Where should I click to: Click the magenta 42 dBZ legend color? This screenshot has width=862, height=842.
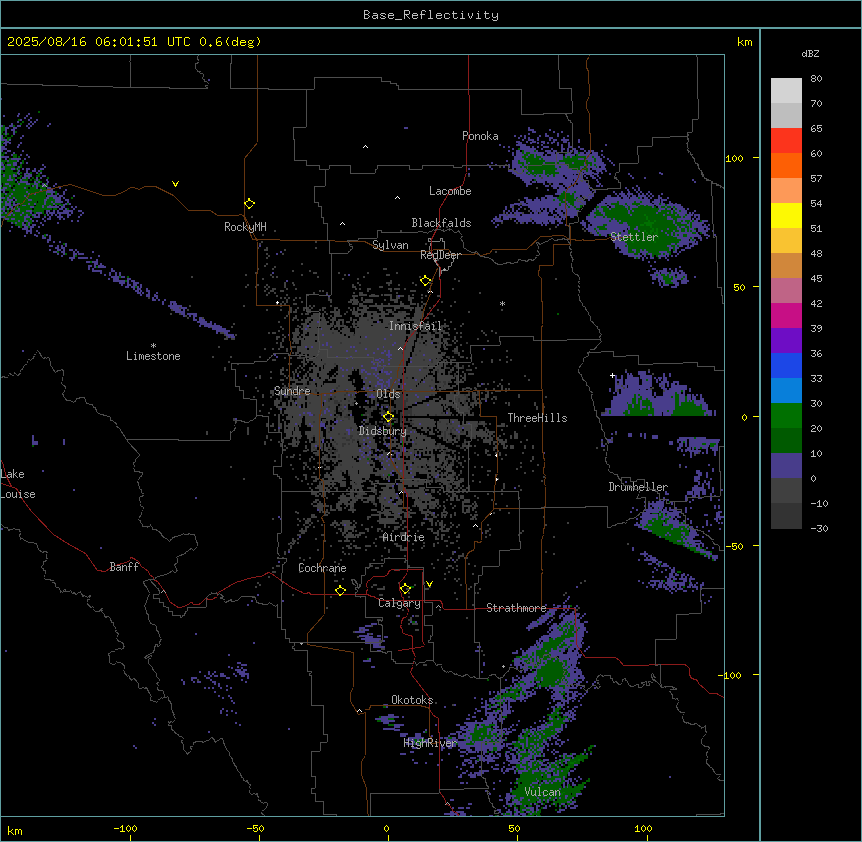pyautogui.click(x=786, y=315)
